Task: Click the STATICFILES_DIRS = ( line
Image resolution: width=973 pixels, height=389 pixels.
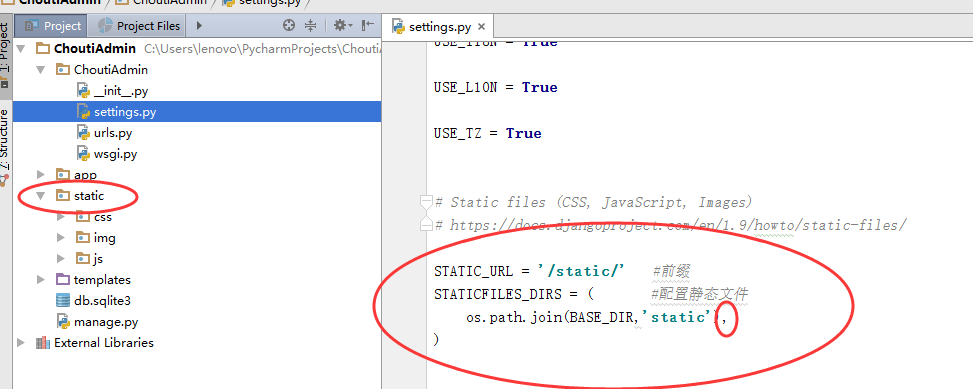Action: coord(514,294)
